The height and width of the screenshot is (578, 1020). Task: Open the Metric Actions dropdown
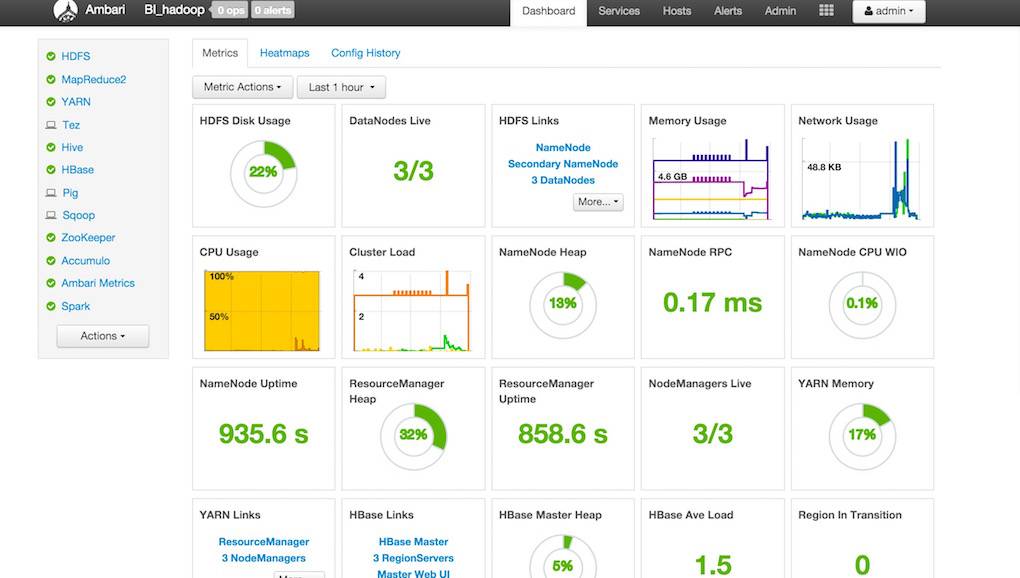tap(243, 87)
